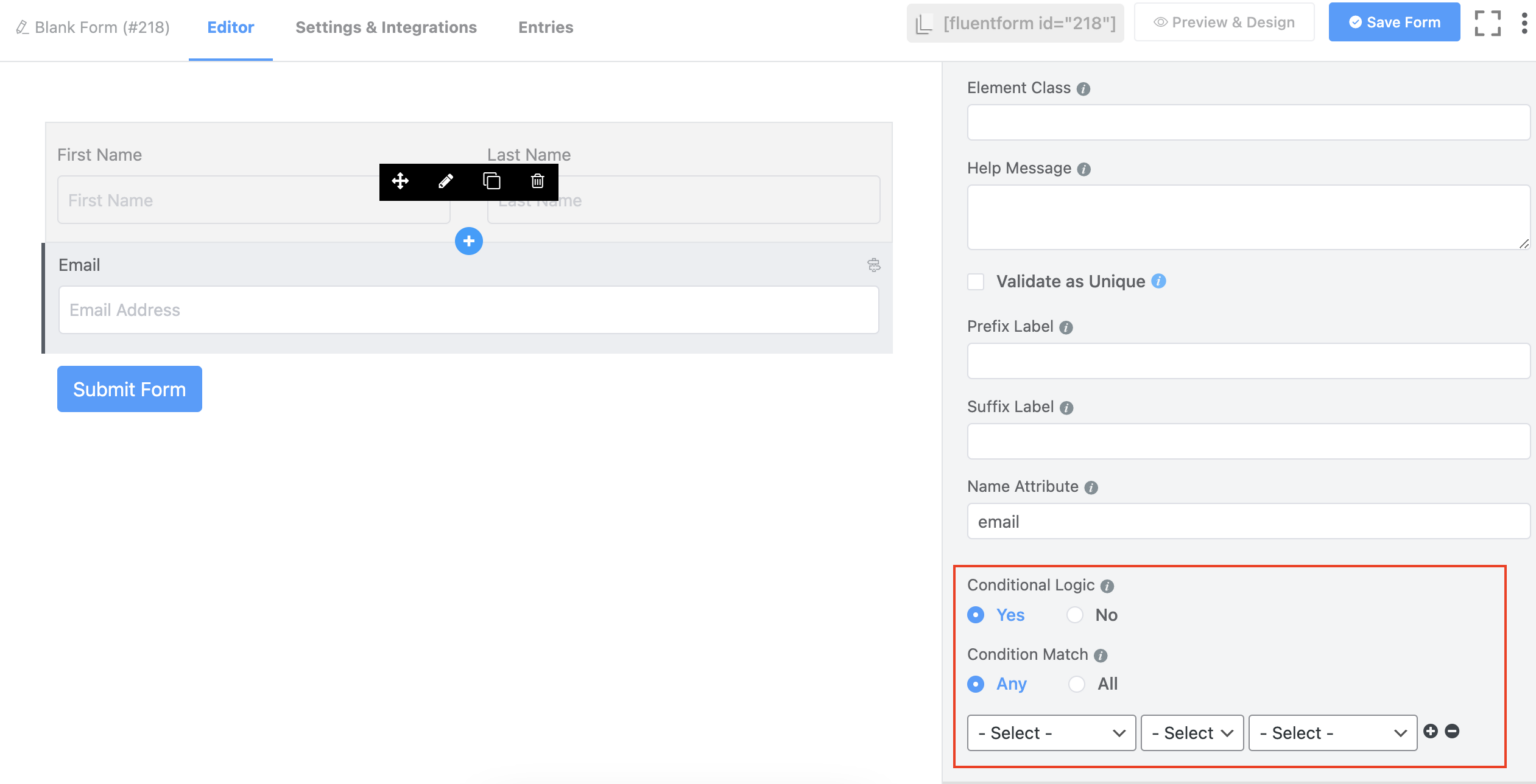Click the Conditional Logic info icon
Viewport: 1536px width, 784px height.
[1107, 586]
